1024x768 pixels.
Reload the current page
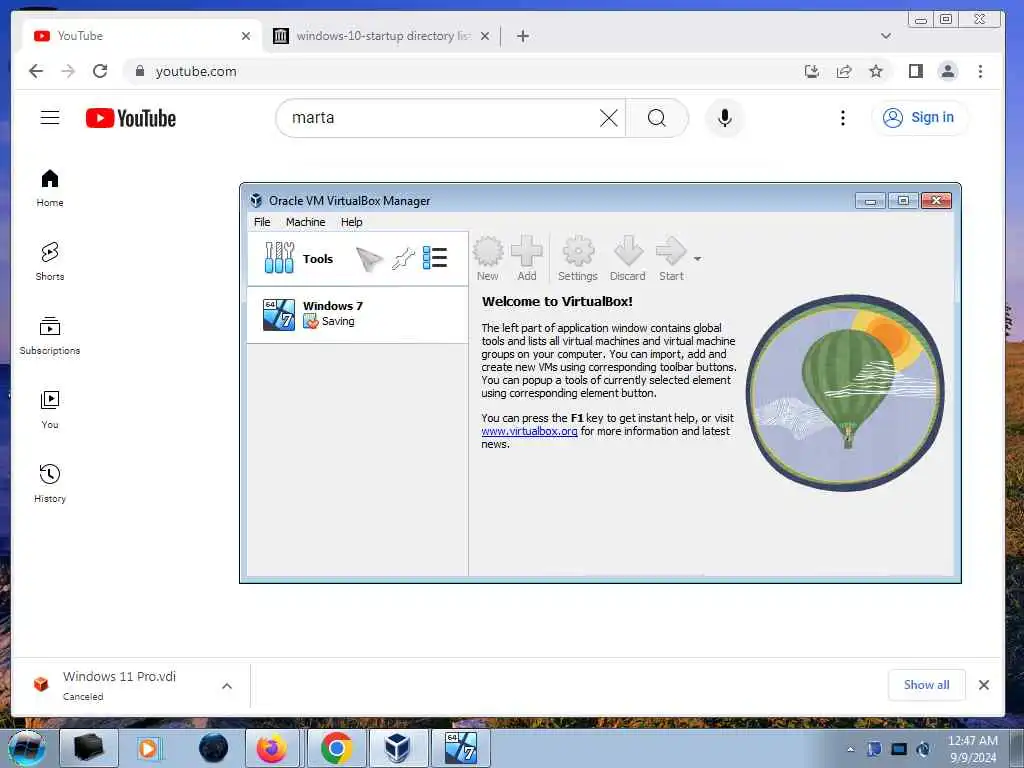(x=100, y=71)
